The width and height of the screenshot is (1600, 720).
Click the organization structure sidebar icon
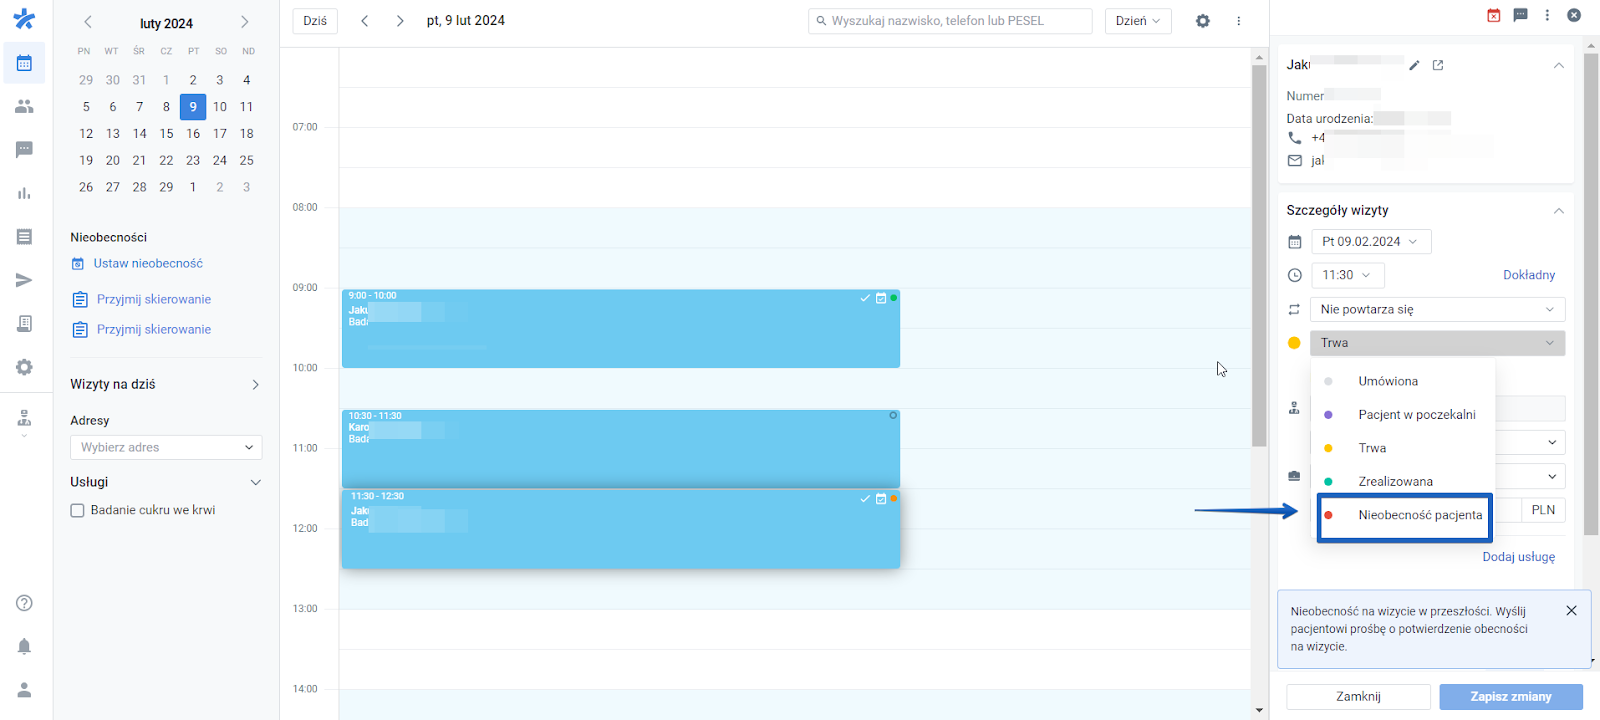click(x=24, y=418)
